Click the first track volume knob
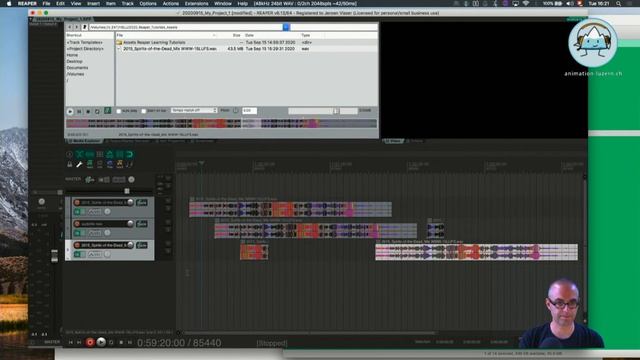The image size is (640, 360). pyautogui.click(x=131, y=202)
